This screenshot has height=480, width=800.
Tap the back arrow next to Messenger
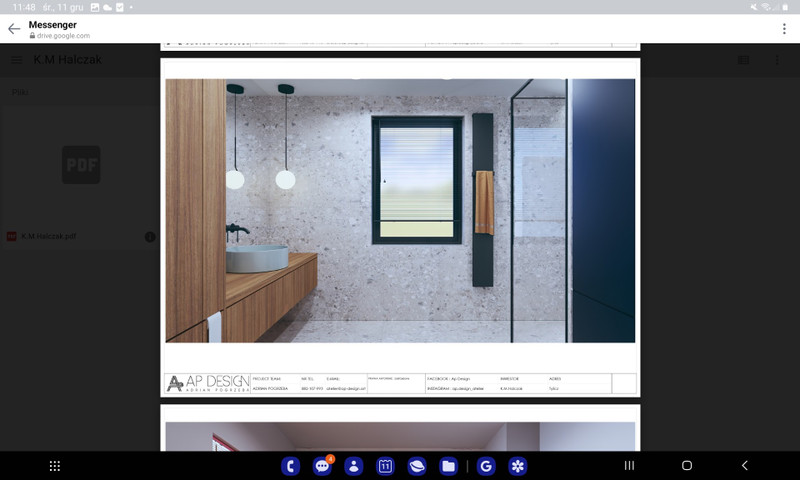click(x=14, y=29)
